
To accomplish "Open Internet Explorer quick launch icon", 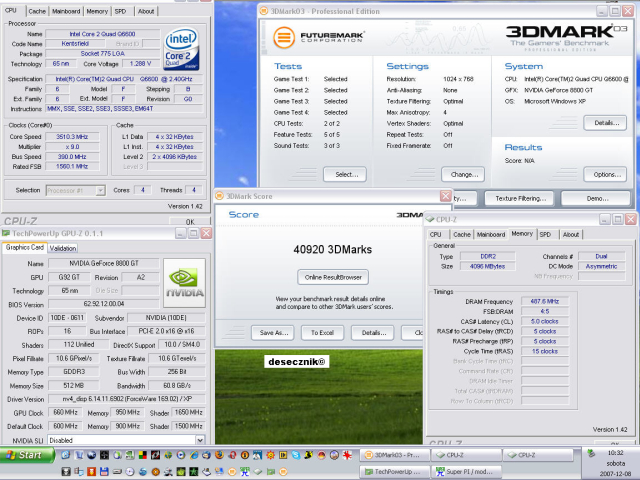I will coord(194,455).
